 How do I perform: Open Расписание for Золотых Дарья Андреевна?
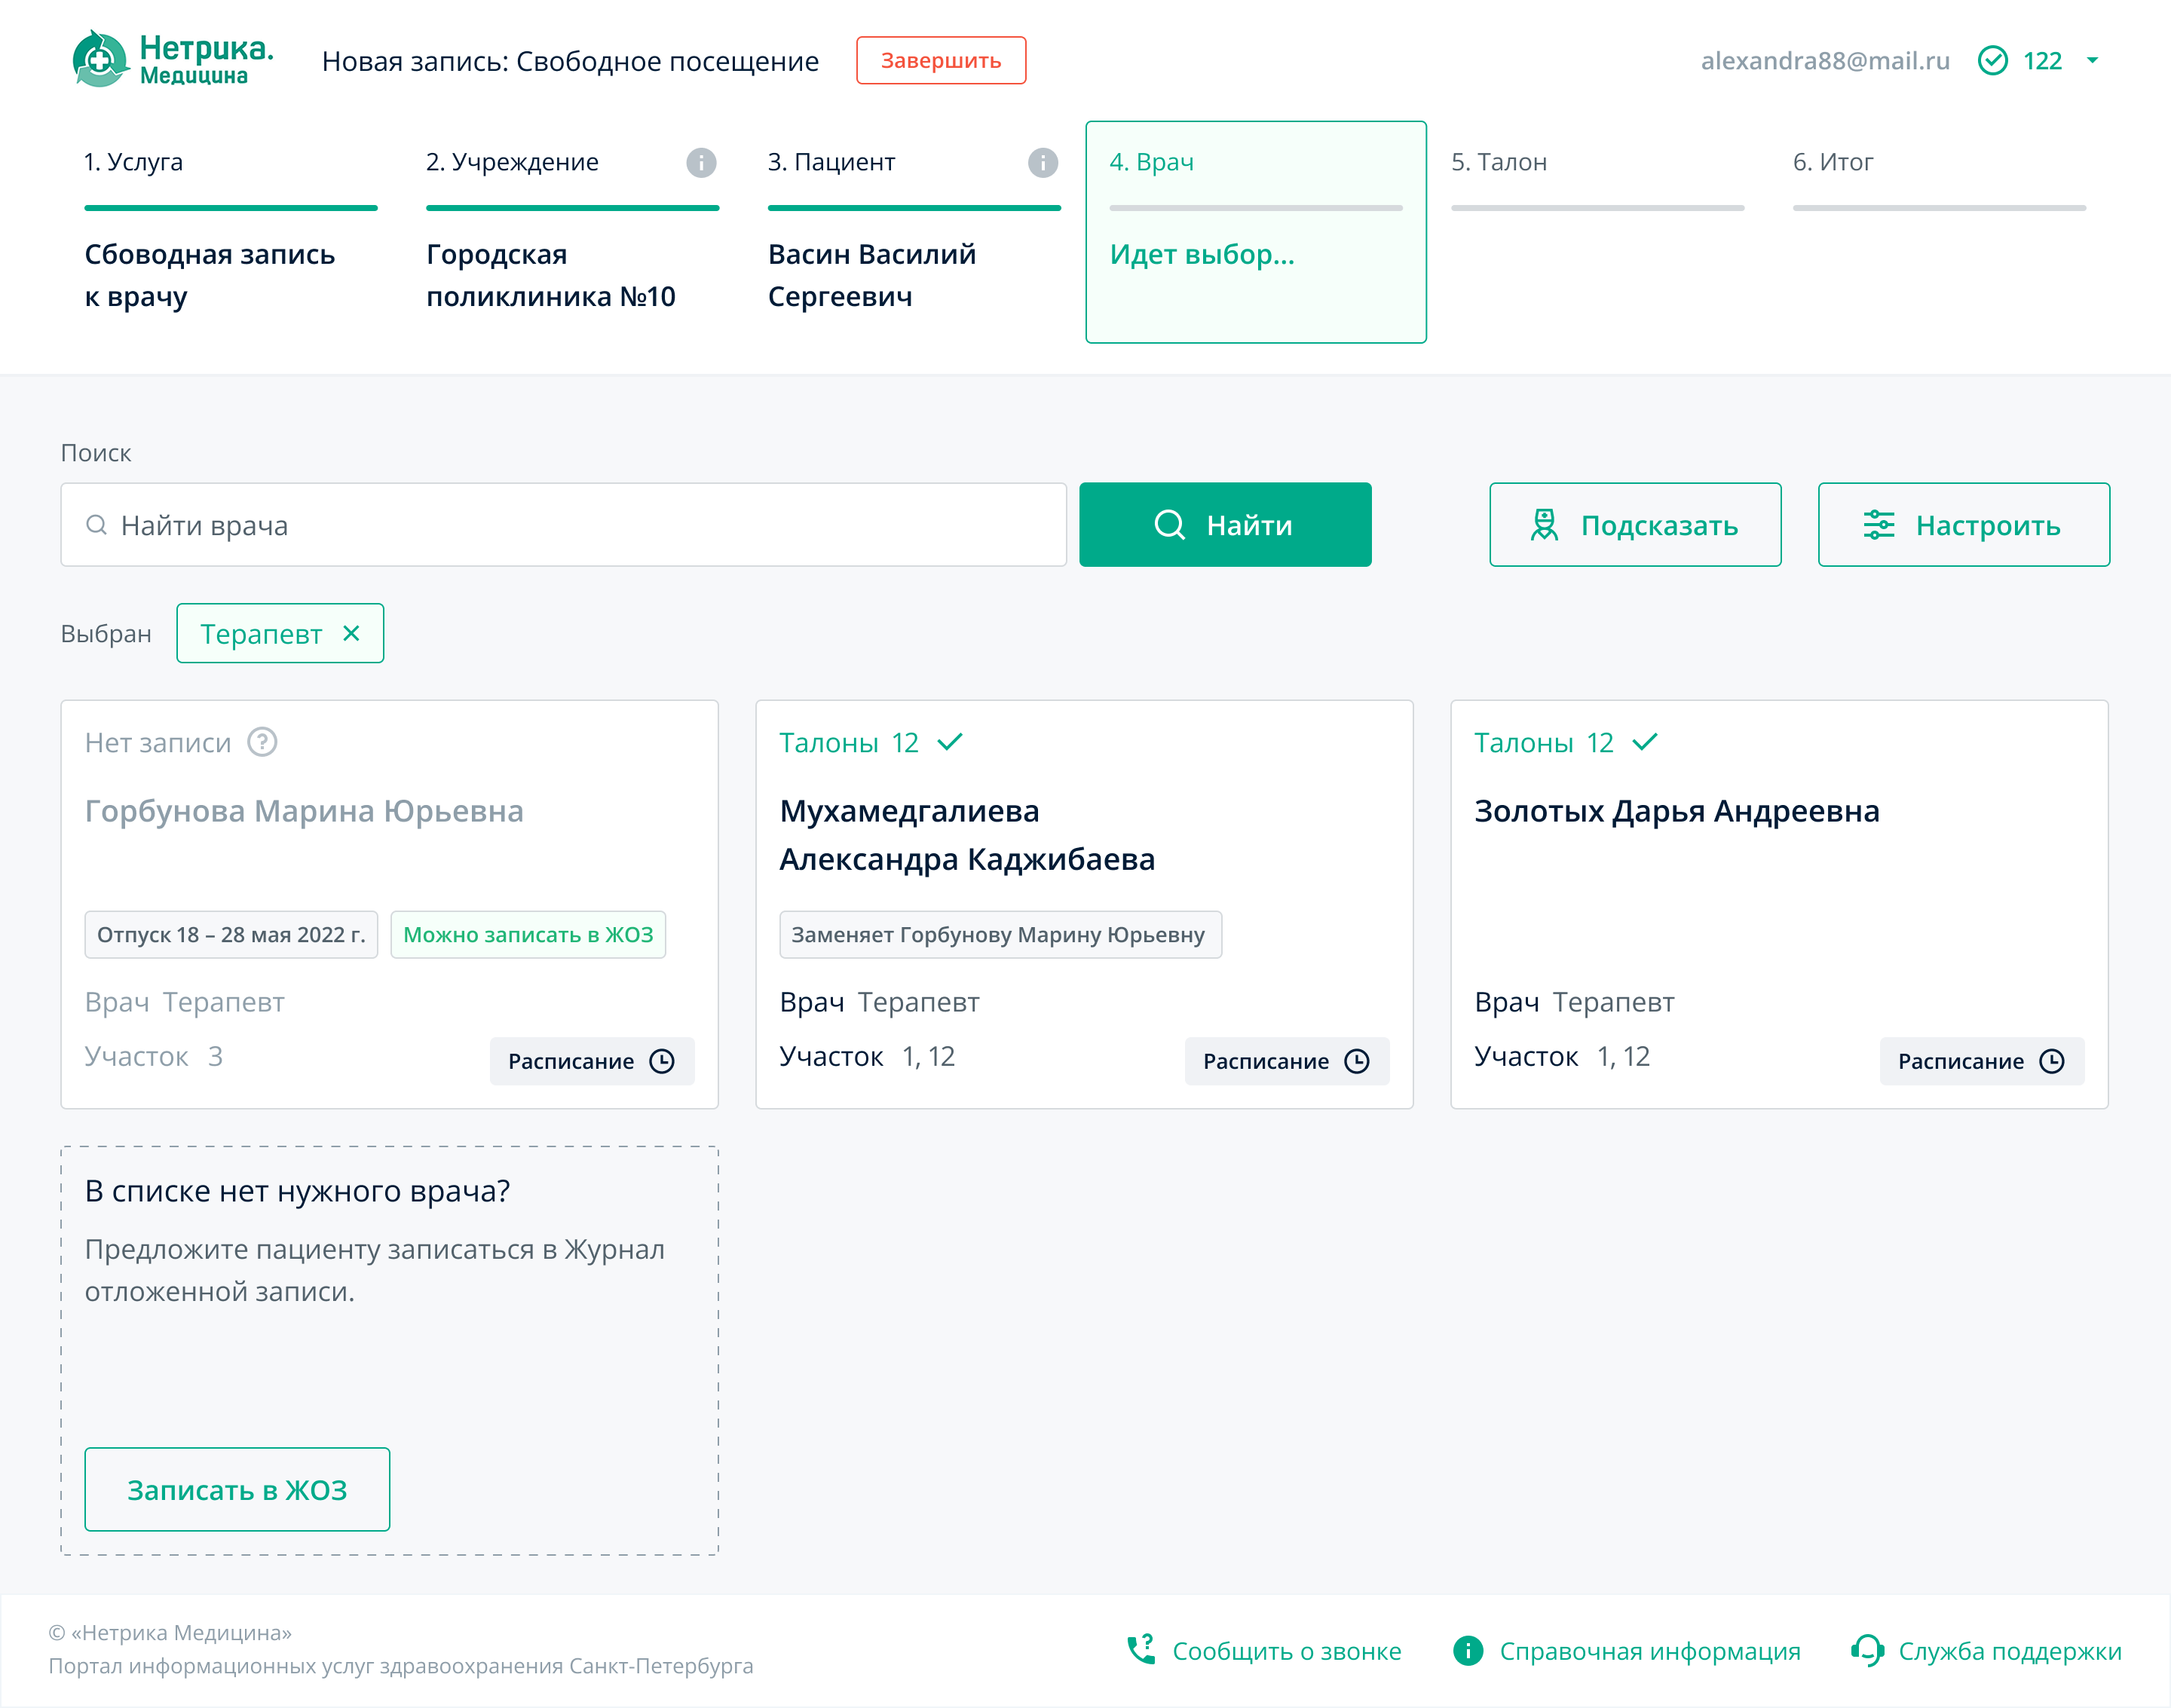1980,1061
